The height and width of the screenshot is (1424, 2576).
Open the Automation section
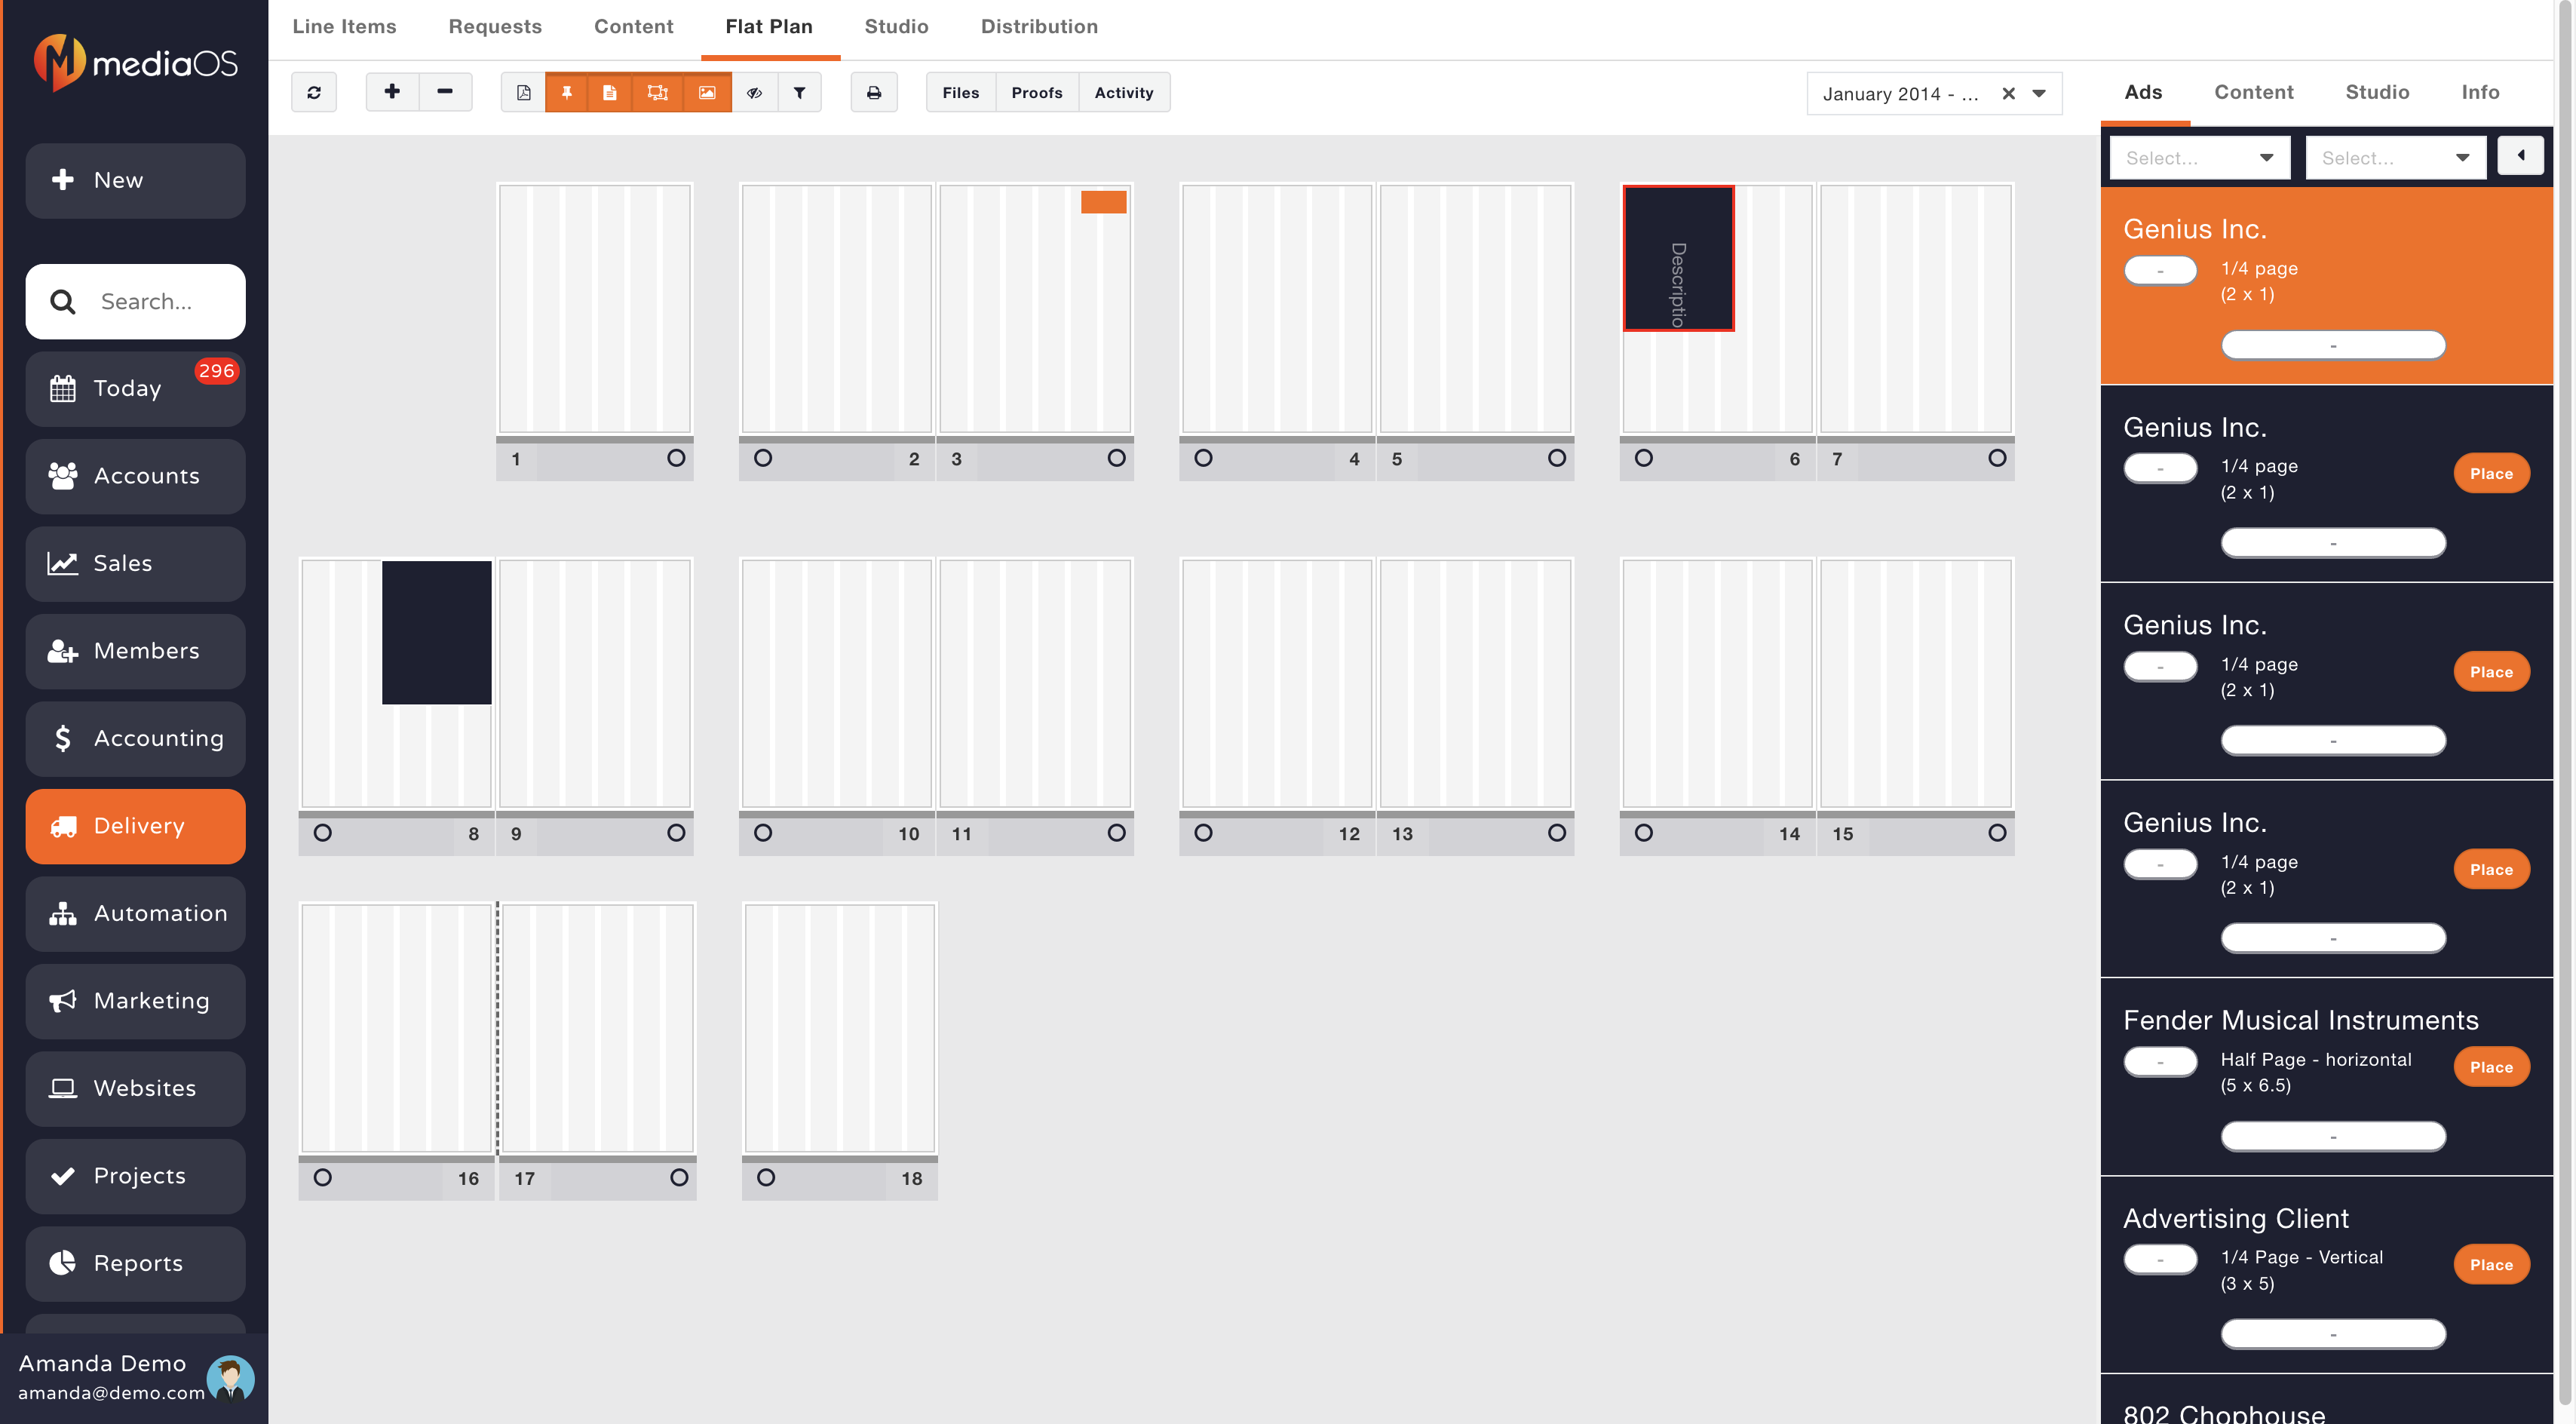135,913
